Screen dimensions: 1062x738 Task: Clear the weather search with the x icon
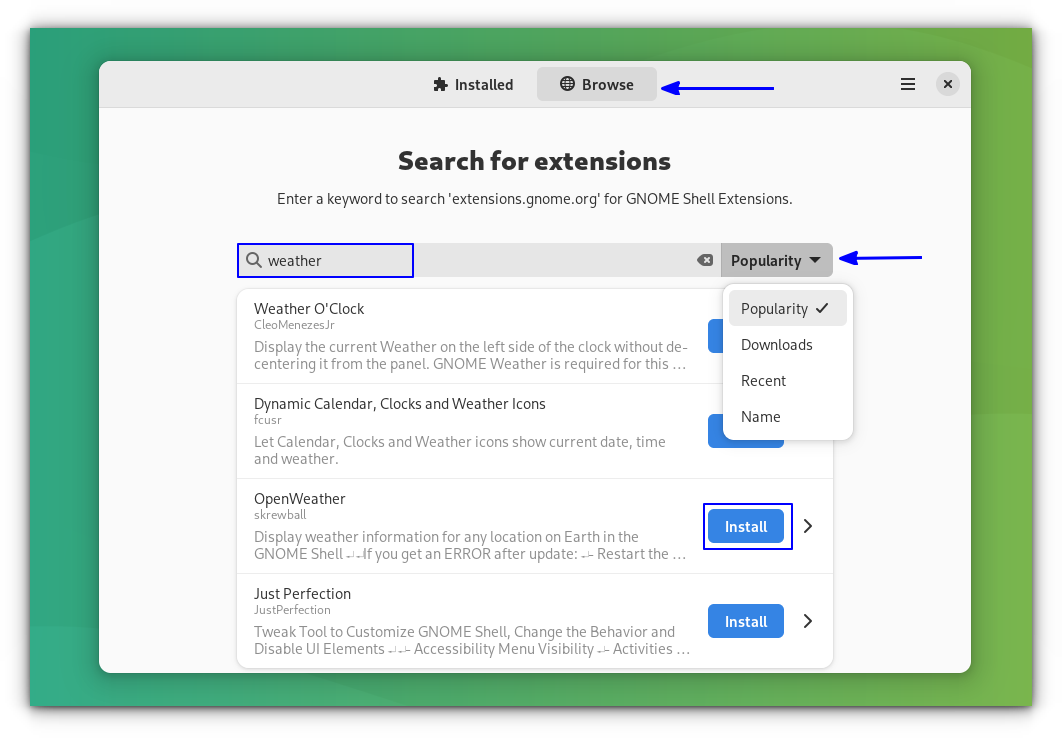click(x=705, y=260)
